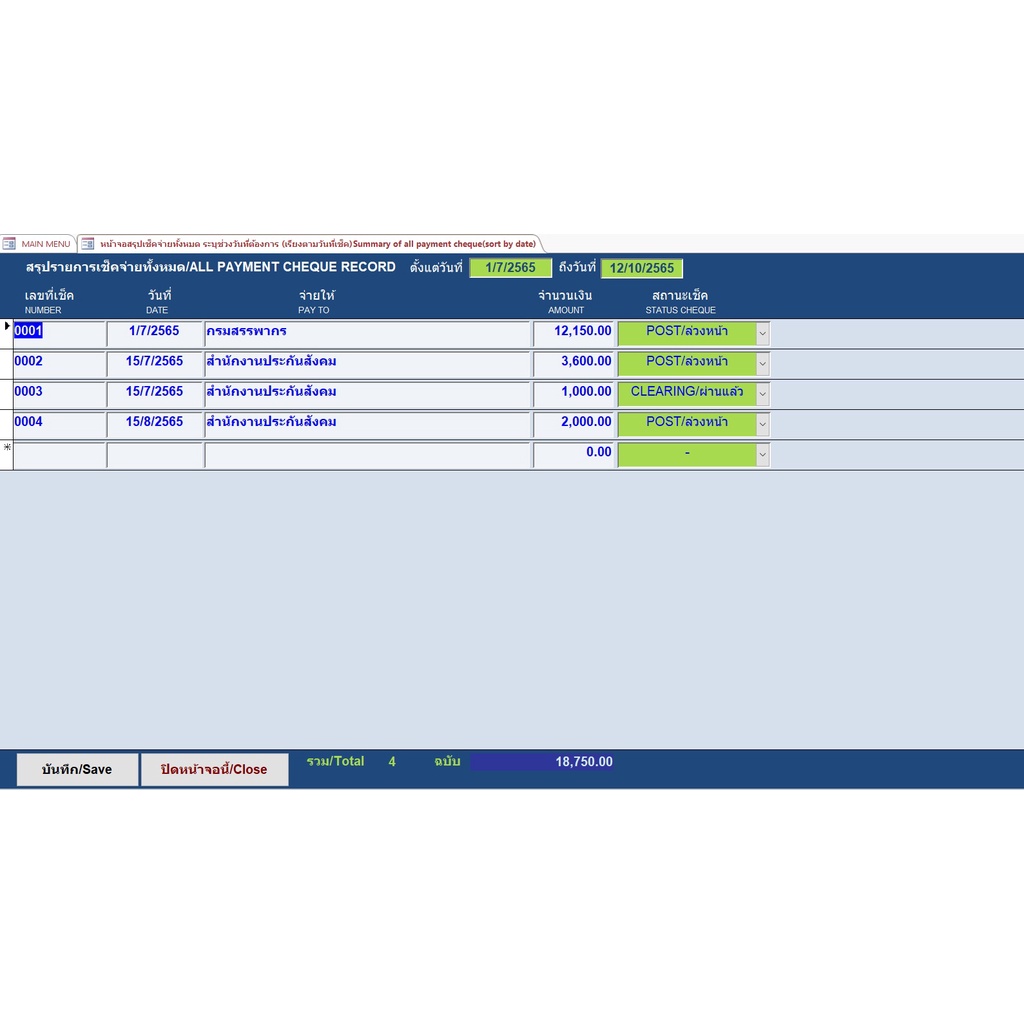This screenshot has width=1024, height=1024.
Task: Open status dropdown for cheque 0001
Action: (x=762, y=333)
